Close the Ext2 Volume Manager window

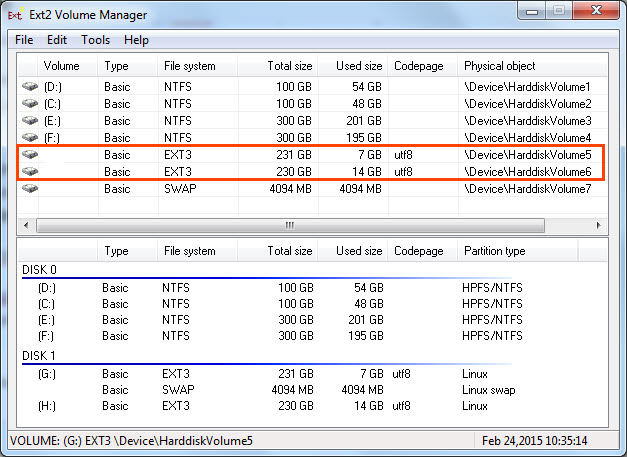[x=596, y=10]
